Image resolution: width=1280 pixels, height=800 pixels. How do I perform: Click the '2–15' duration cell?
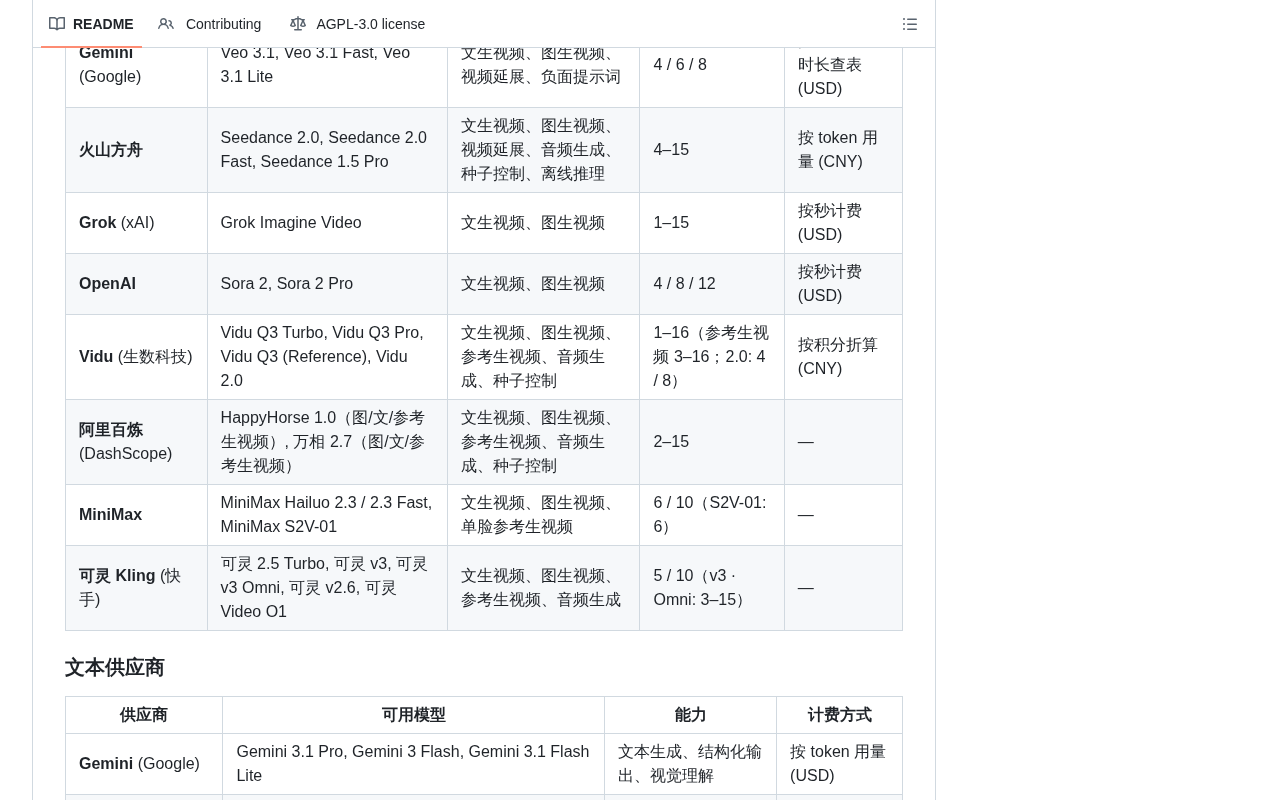tap(712, 442)
